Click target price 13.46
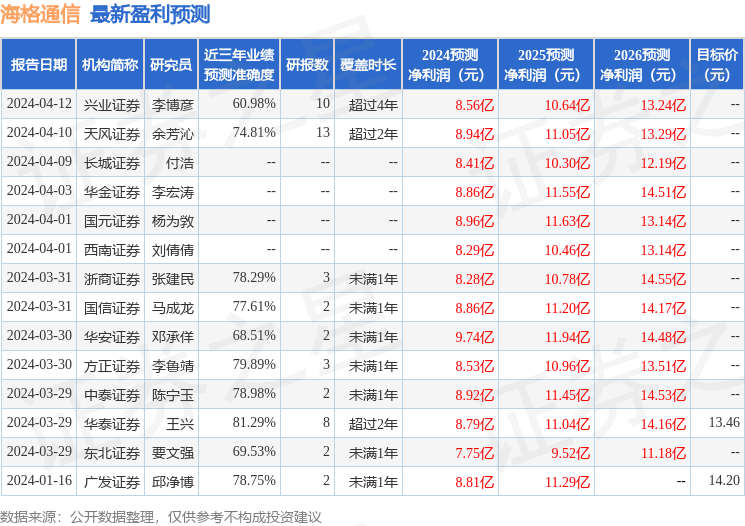This screenshot has height=526, width=745. click(724, 422)
